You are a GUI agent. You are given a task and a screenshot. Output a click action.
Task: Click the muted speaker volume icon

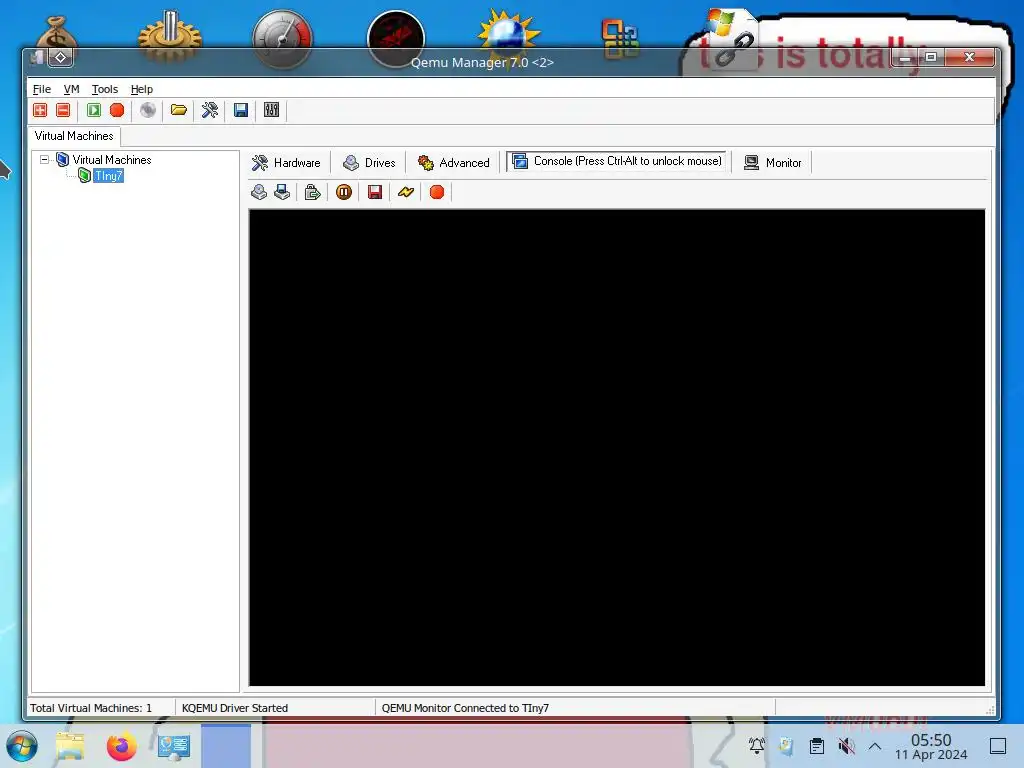pos(846,746)
